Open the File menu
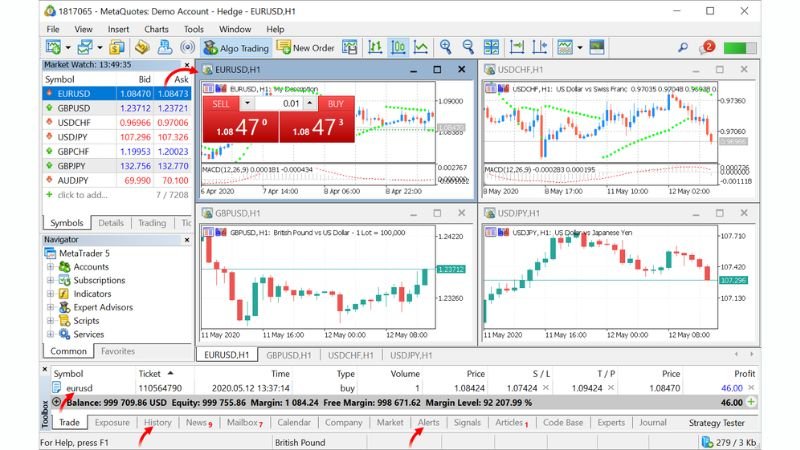This screenshot has width=800, height=450. (x=53, y=29)
